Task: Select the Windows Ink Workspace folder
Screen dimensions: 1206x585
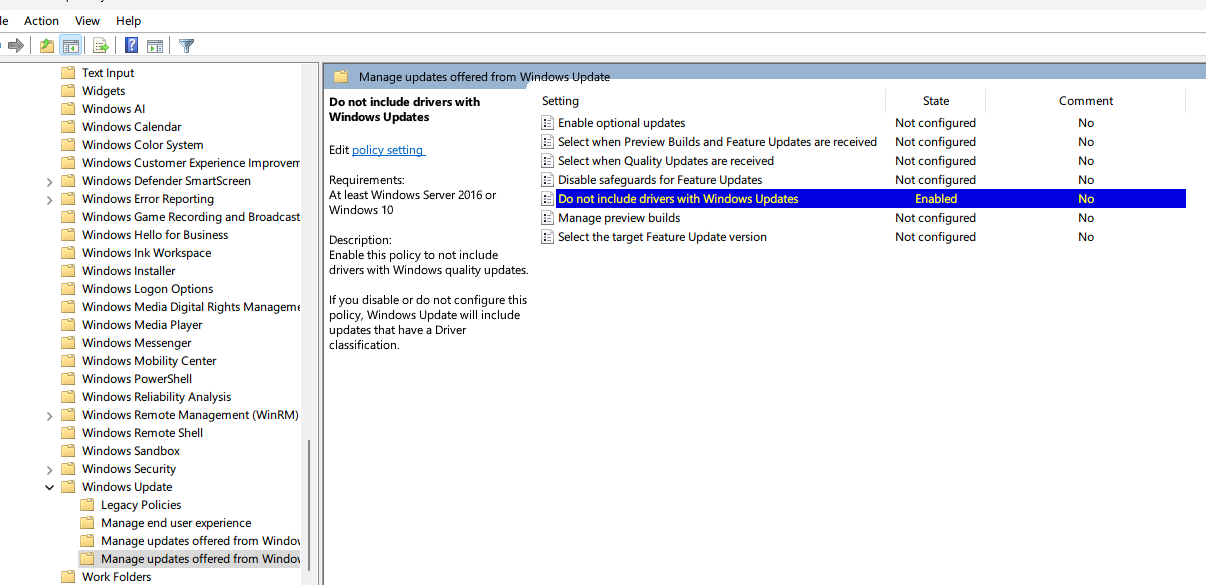Action: tap(146, 253)
